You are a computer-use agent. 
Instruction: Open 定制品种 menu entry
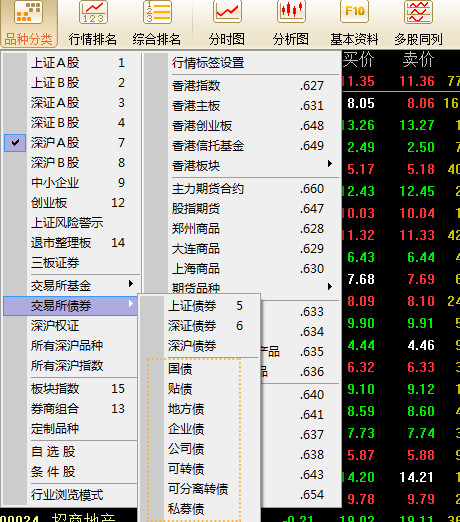[71, 429]
